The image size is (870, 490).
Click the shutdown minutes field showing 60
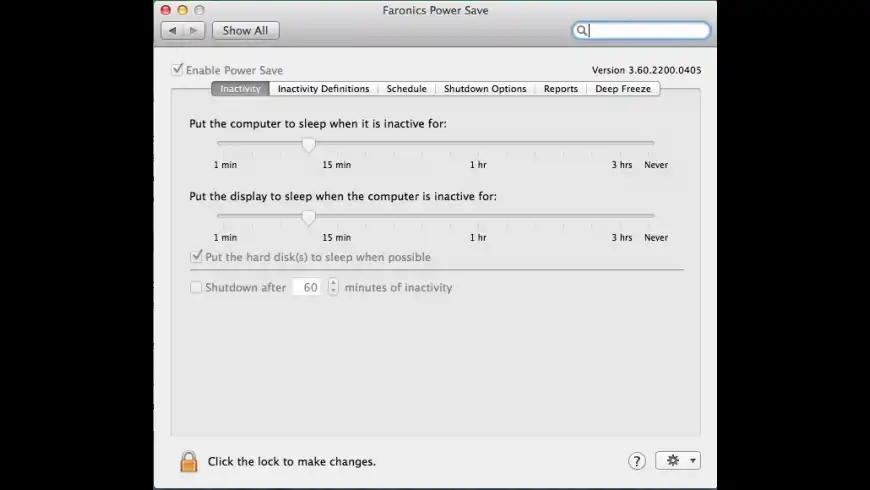(x=307, y=287)
